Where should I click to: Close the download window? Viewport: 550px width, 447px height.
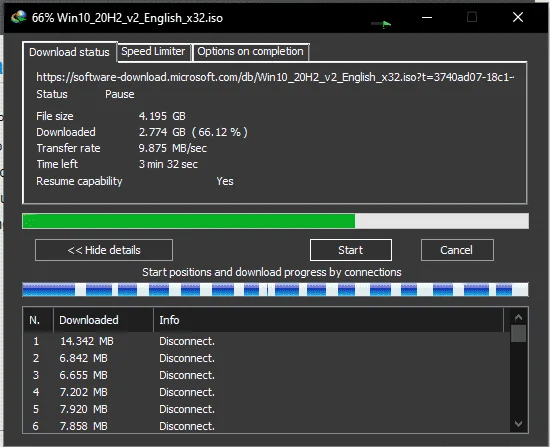coord(518,17)
